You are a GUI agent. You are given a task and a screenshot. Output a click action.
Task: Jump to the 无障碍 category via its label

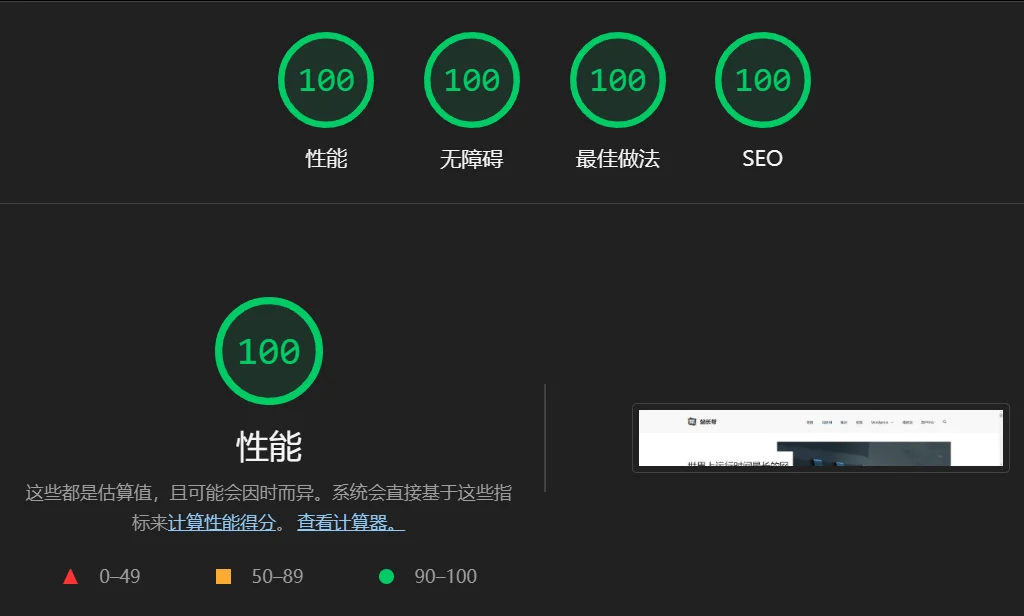[471, 159]
